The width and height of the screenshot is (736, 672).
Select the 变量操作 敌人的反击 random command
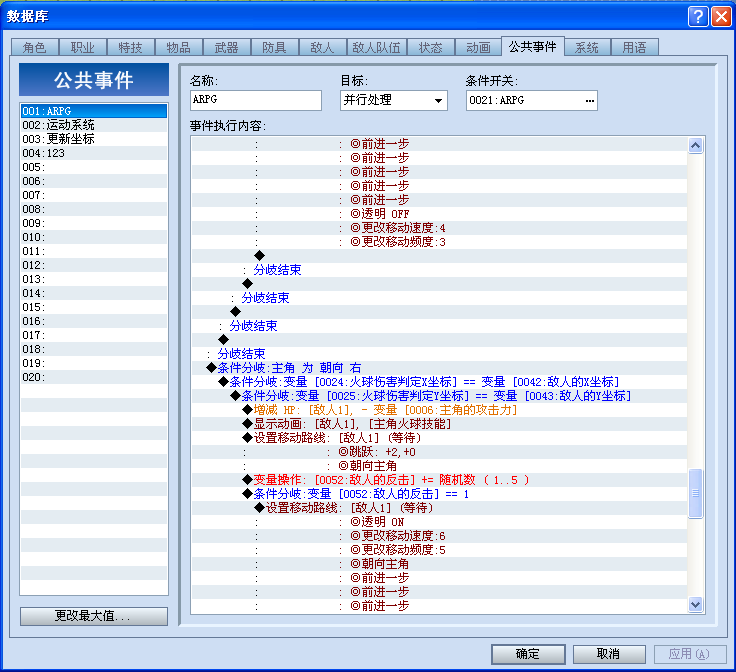pos(439,480)
